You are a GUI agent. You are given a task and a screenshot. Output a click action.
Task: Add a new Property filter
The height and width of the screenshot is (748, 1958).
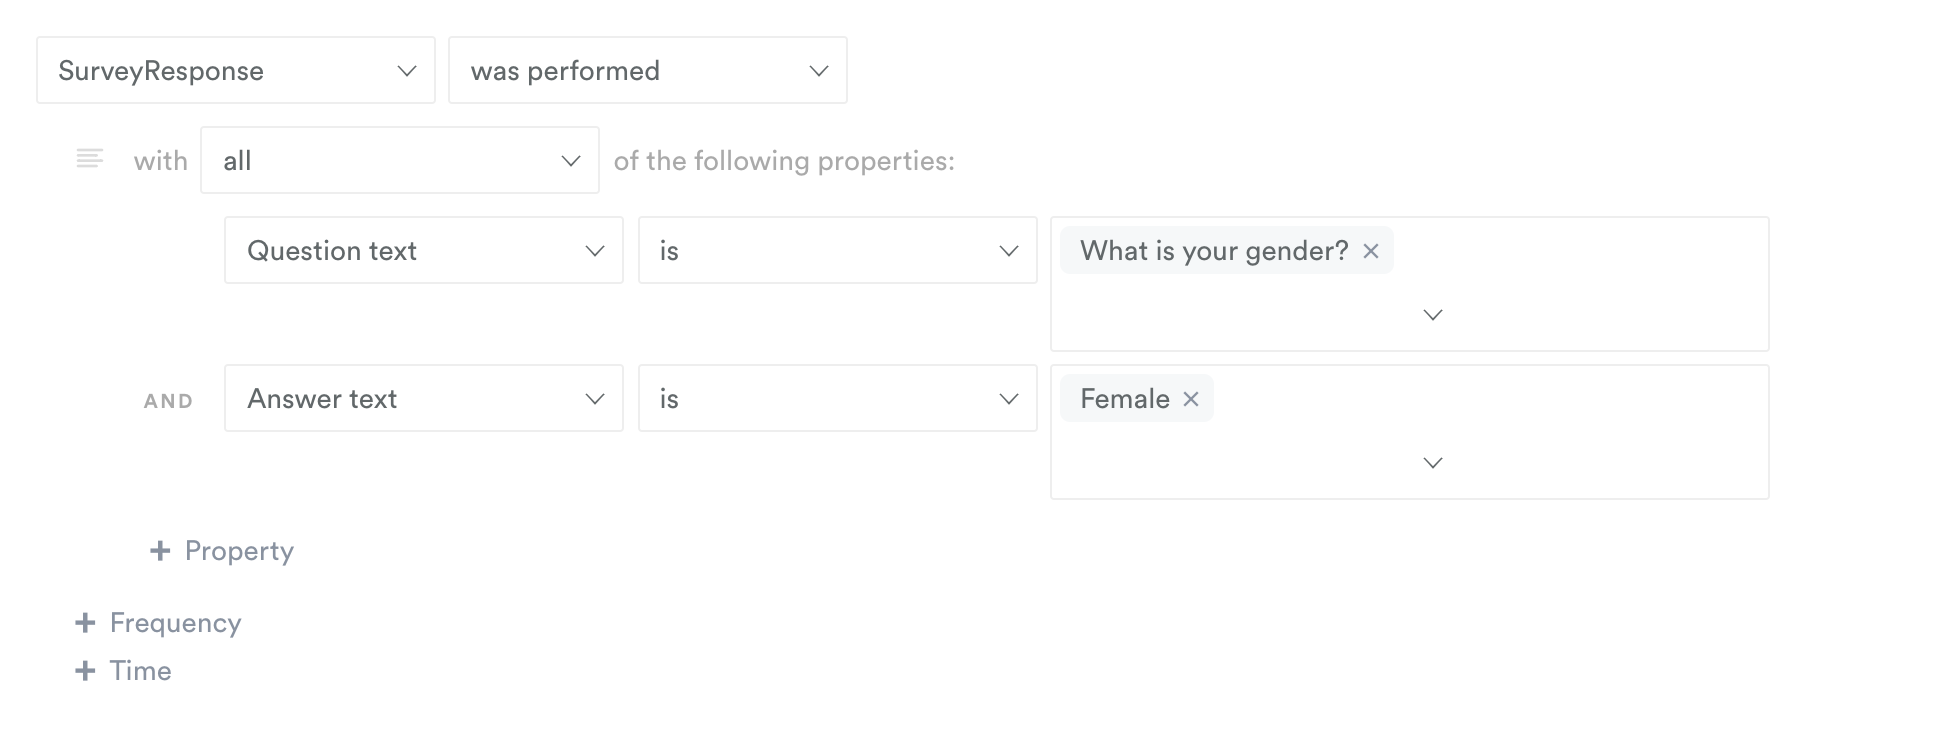(x=222, y=551)
